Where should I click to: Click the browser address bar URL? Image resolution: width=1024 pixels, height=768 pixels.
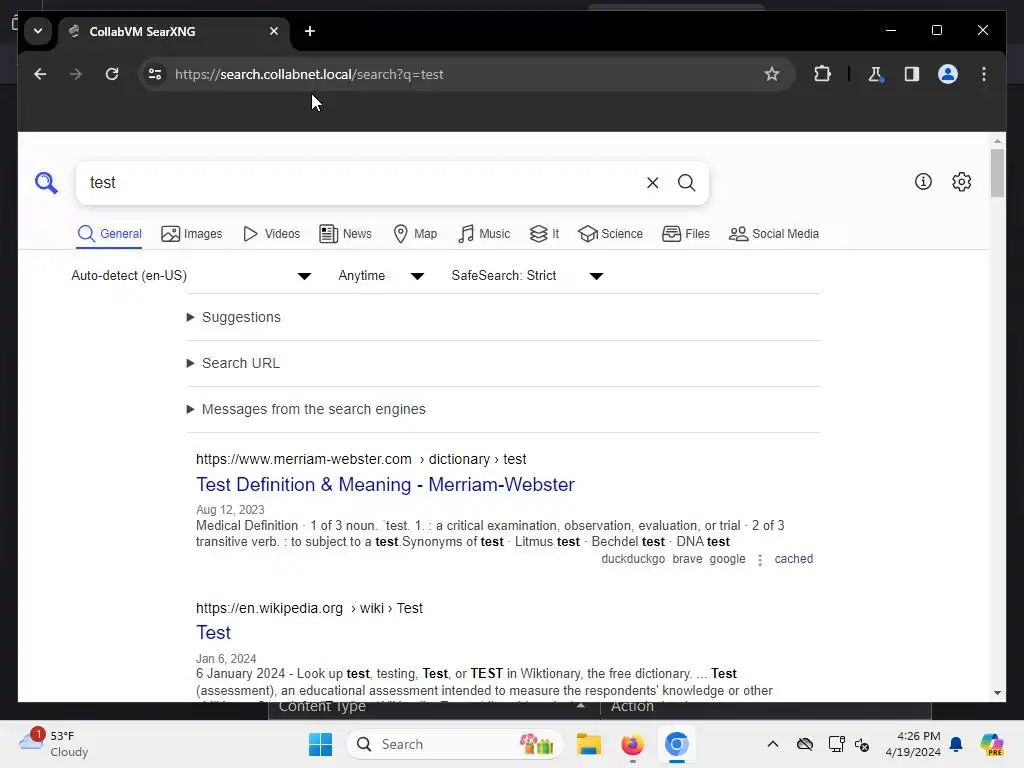tap(309, 74)
